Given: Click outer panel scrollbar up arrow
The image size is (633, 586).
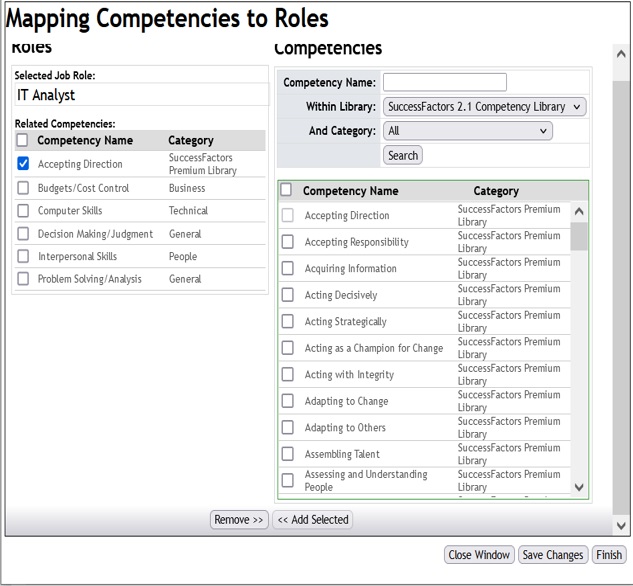Looking at the screenshot, I should pyautogui.click(x=621, y=54).
